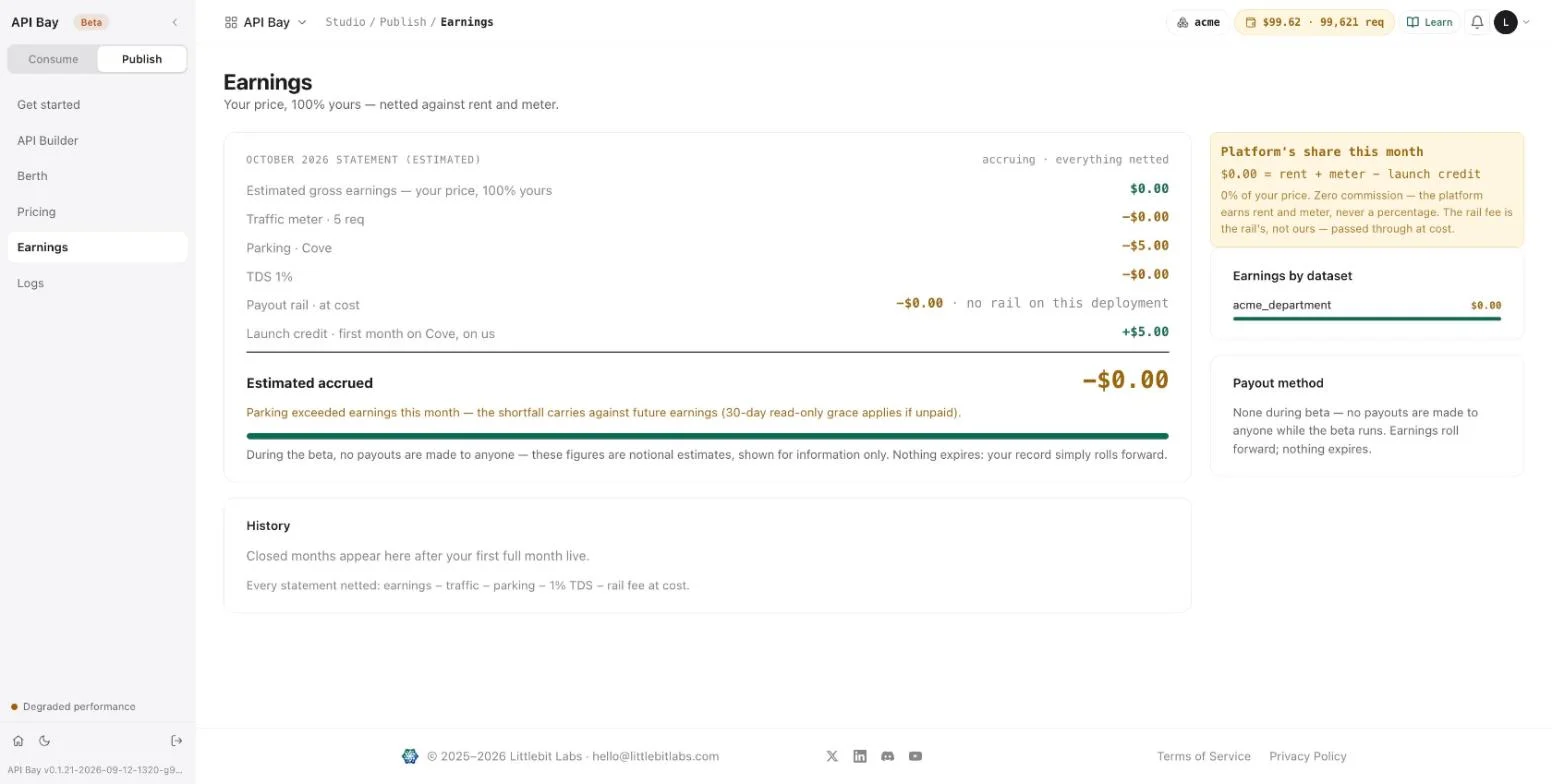Image resolution: width=1552 pixels, height=784 pixels.
Task: Go to the Berth section
Action: click(x=97, y=176)
